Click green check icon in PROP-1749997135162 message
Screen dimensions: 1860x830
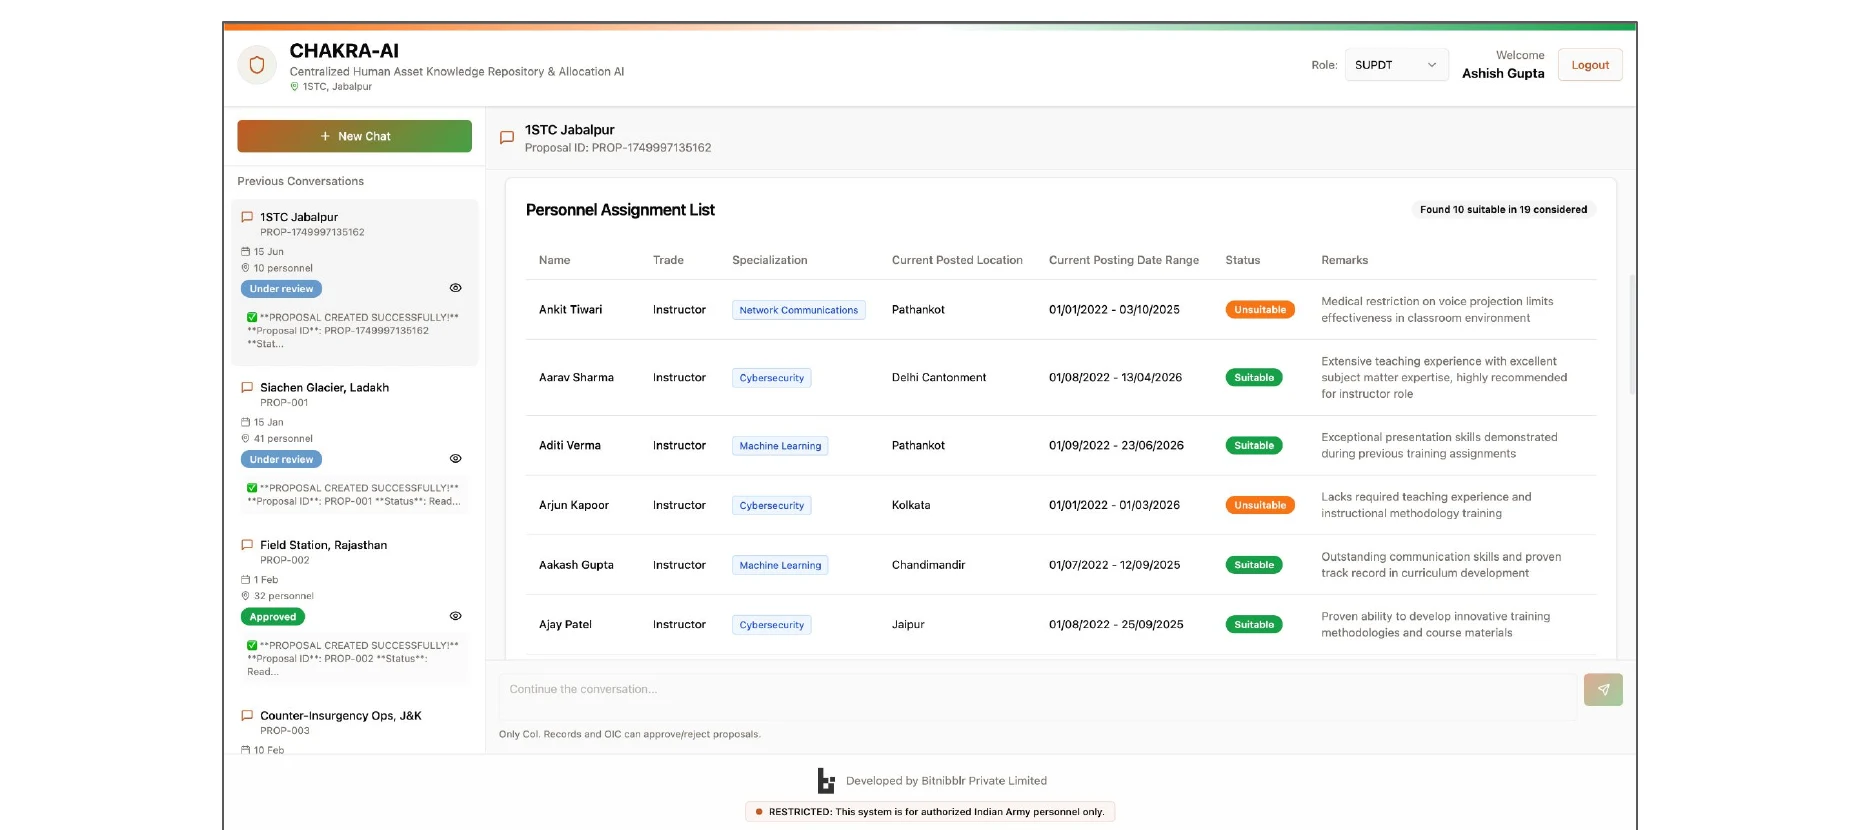[252, 317]
